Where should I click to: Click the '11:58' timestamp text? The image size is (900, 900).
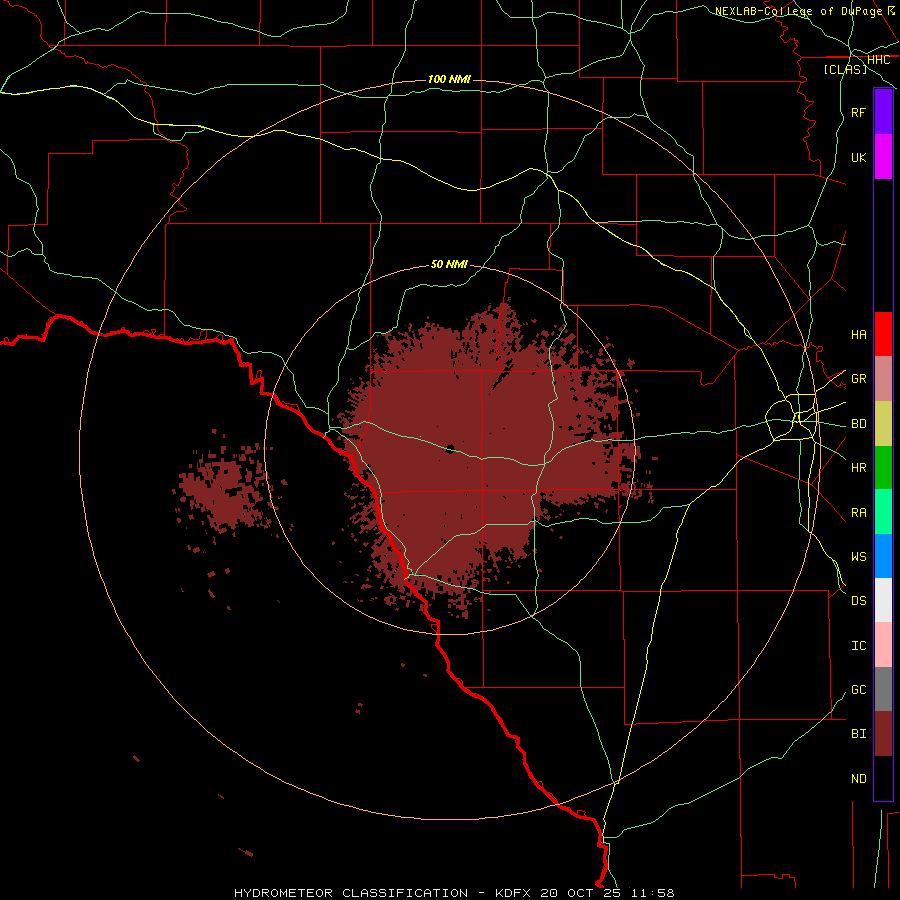pos(652,893)
